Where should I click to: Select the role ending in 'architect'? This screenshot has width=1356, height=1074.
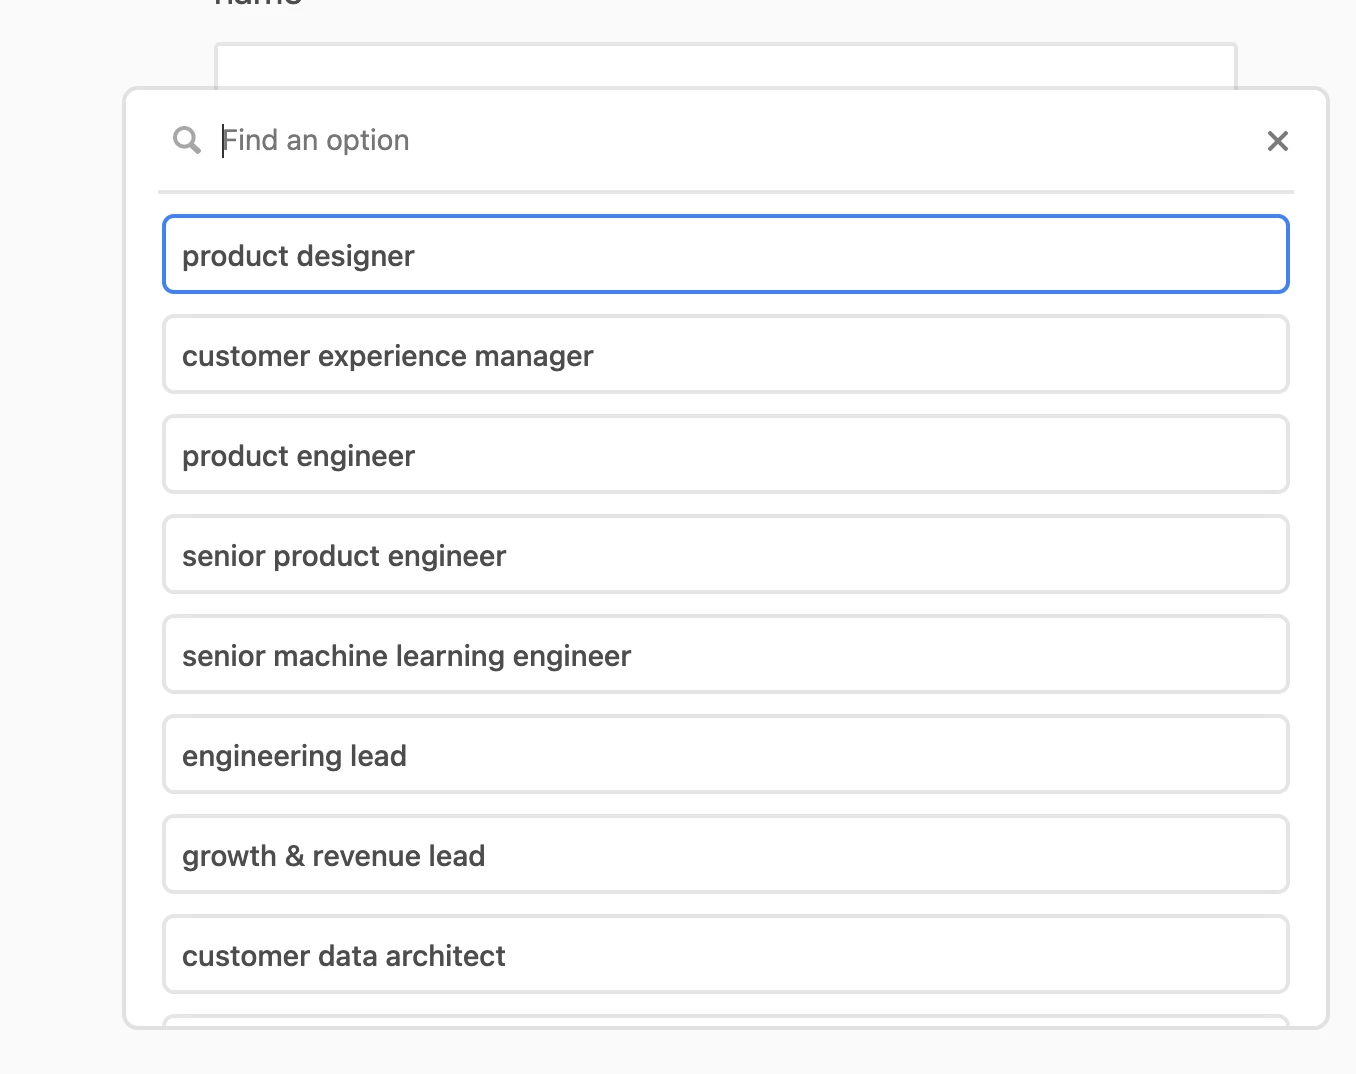726,954
